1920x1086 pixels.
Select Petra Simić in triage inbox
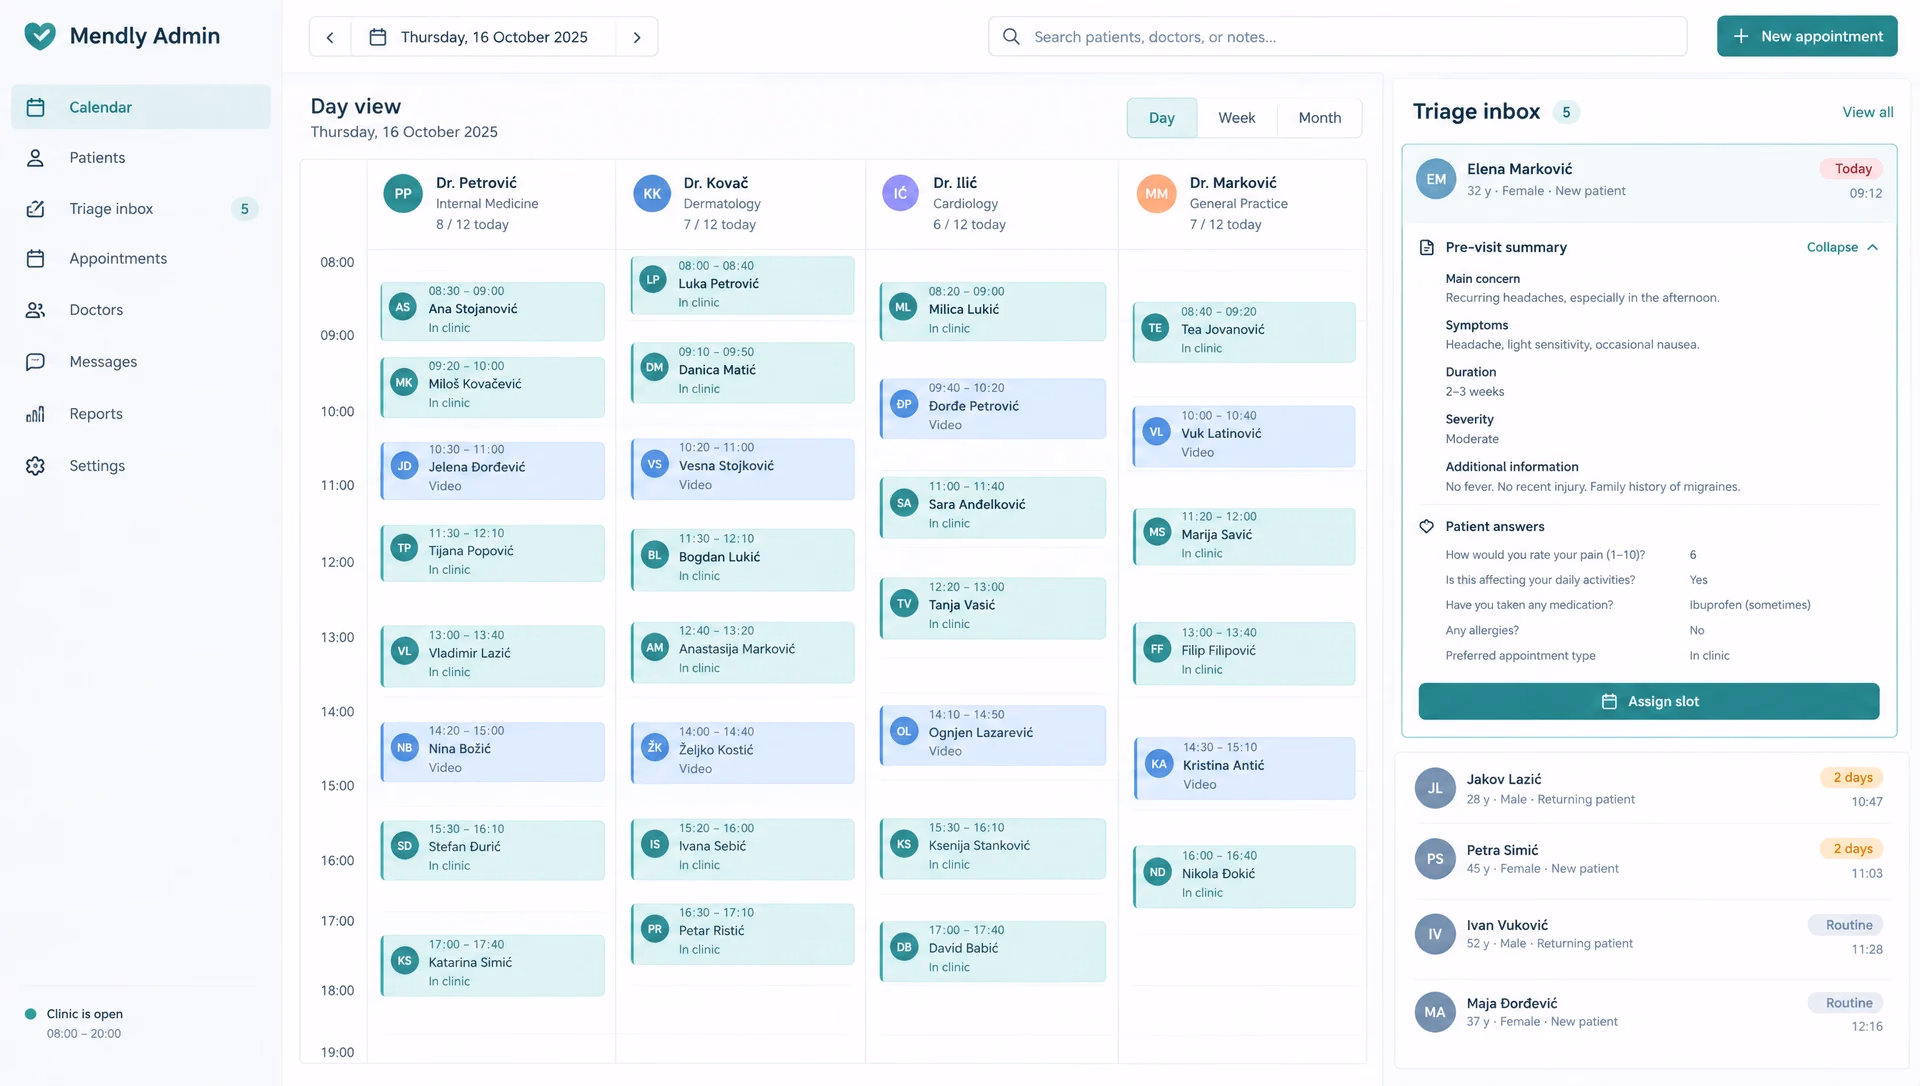(1649, 859)
